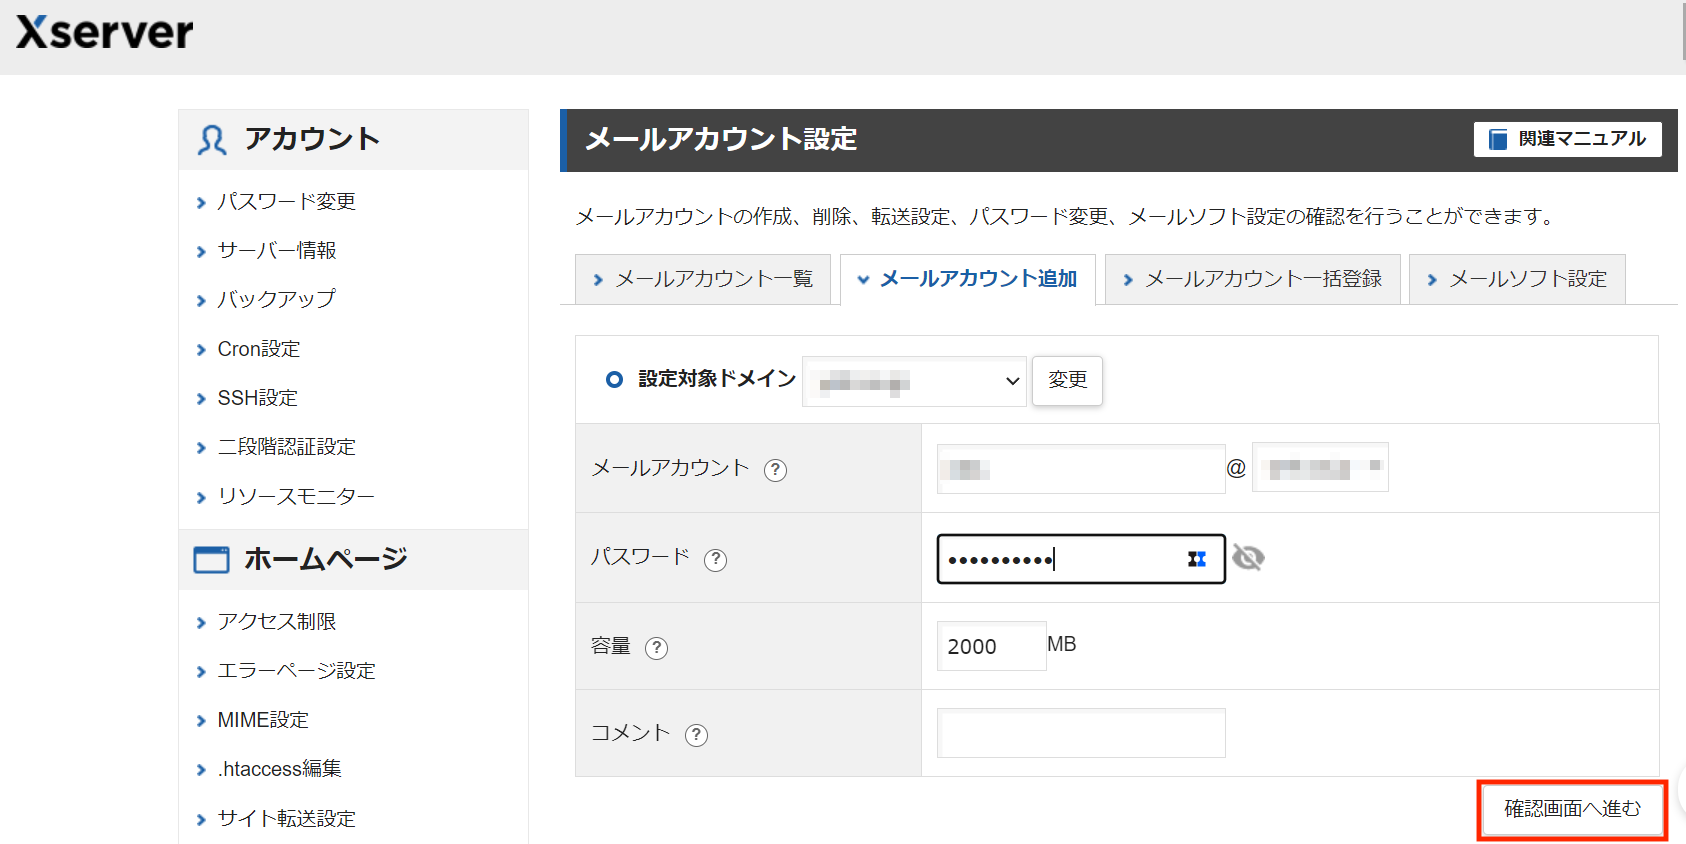Click the ホームページ window icon
Viewport: 1686px width, 844px height.
(211, 560)
